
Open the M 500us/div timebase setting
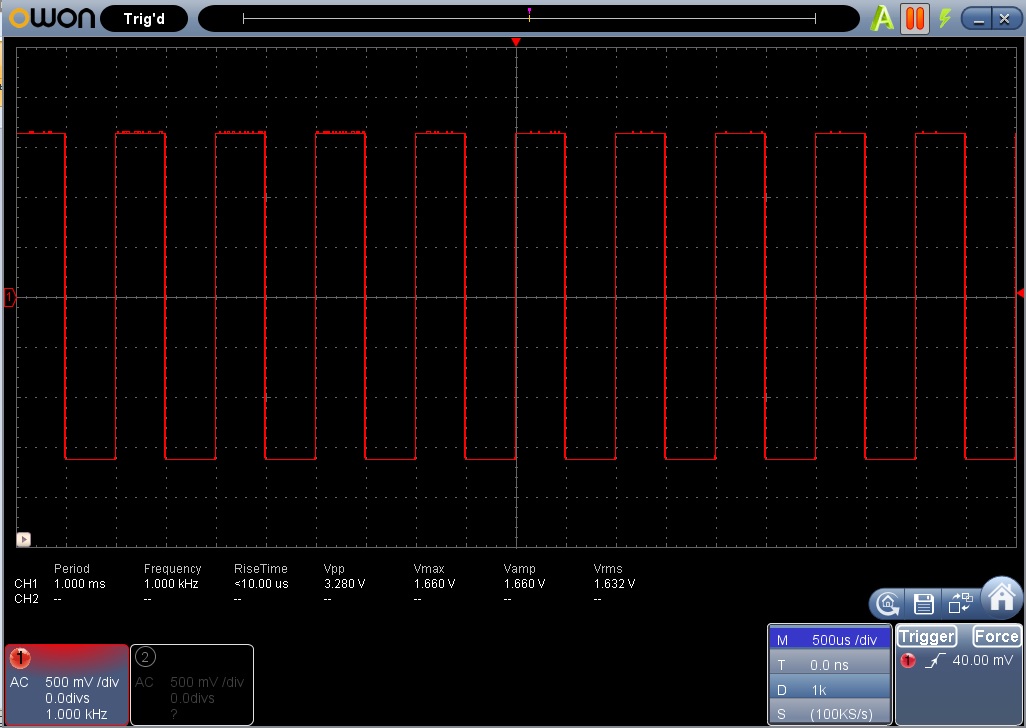coord(828,640)
